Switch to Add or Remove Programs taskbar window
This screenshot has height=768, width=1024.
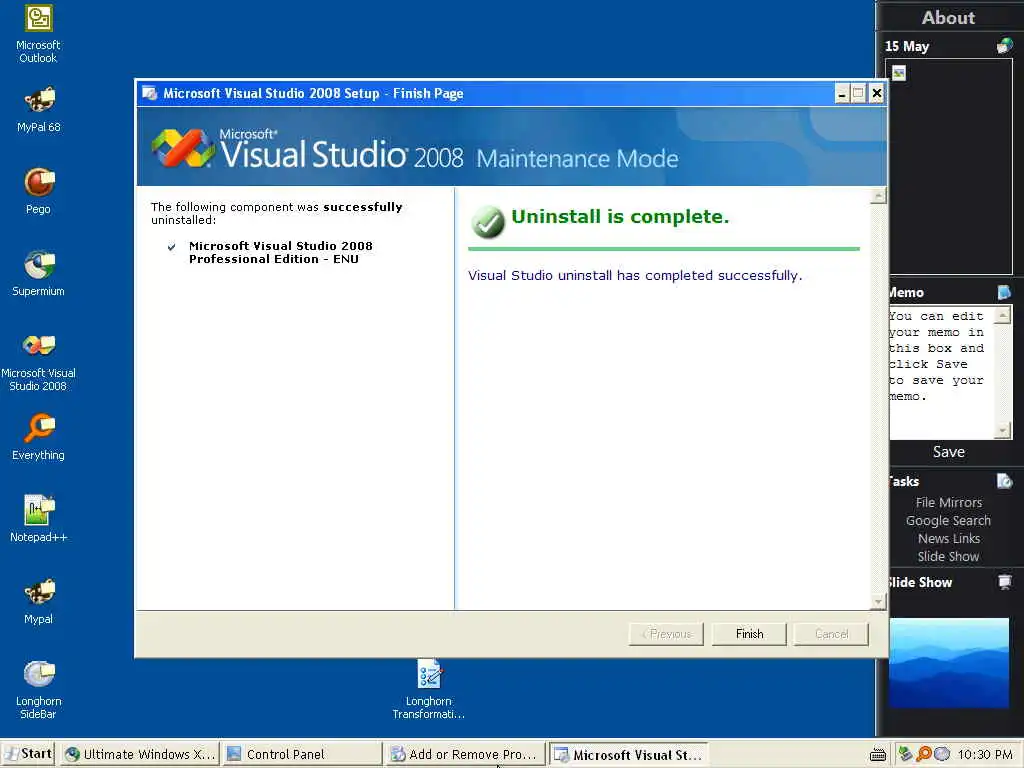pyautogui.click(x=464, y=754)
